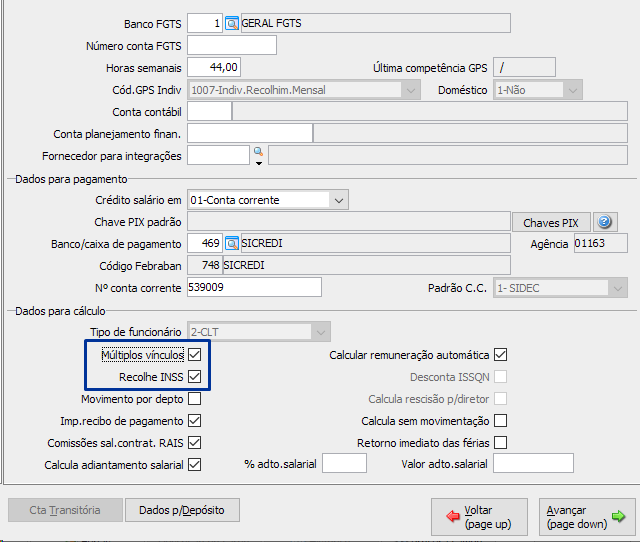The image size is (640, 542).
Task: Toggle Calcular remuneração automática checkbox
Action: pyautogui.click(x=501, y=355)
